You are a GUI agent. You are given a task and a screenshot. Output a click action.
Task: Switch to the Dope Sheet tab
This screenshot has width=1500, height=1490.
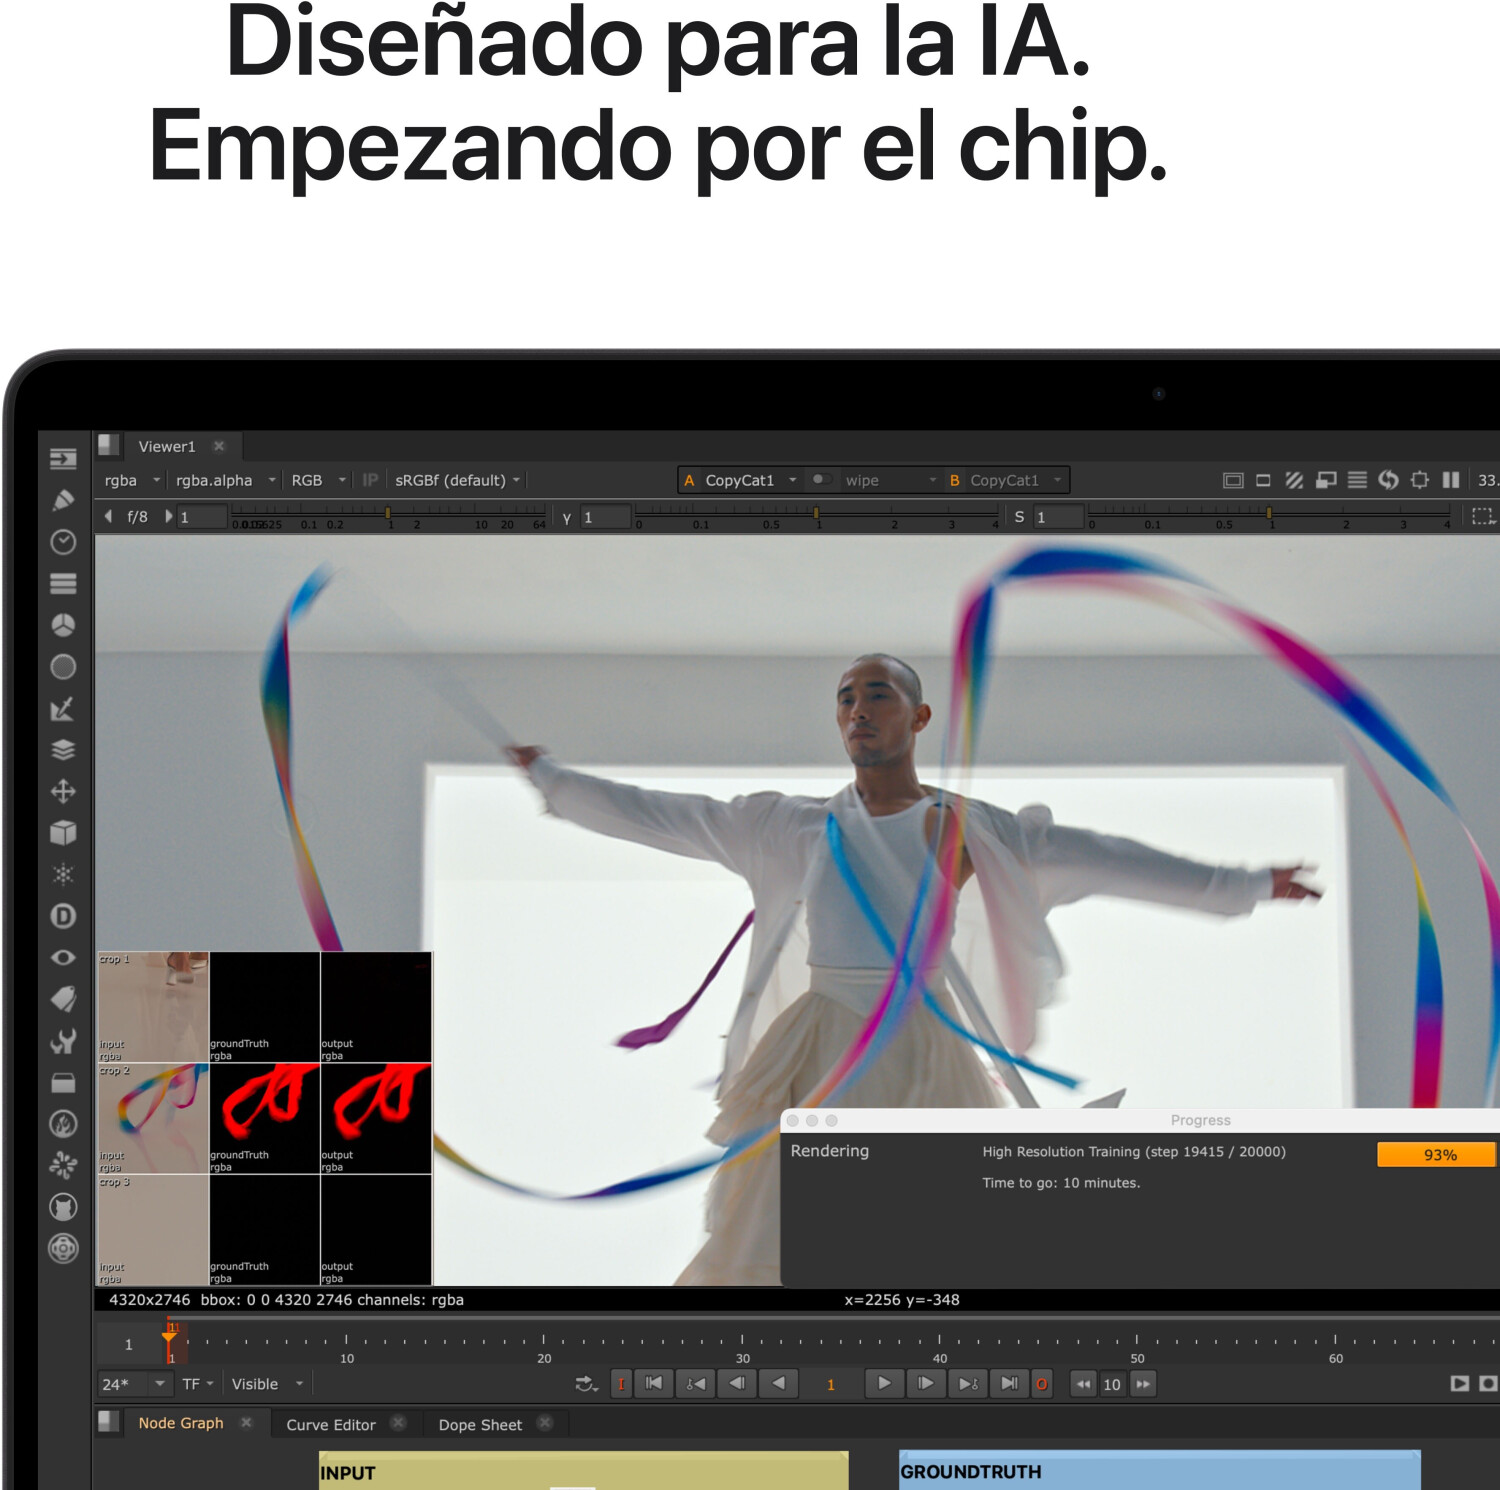(480, 1424)
